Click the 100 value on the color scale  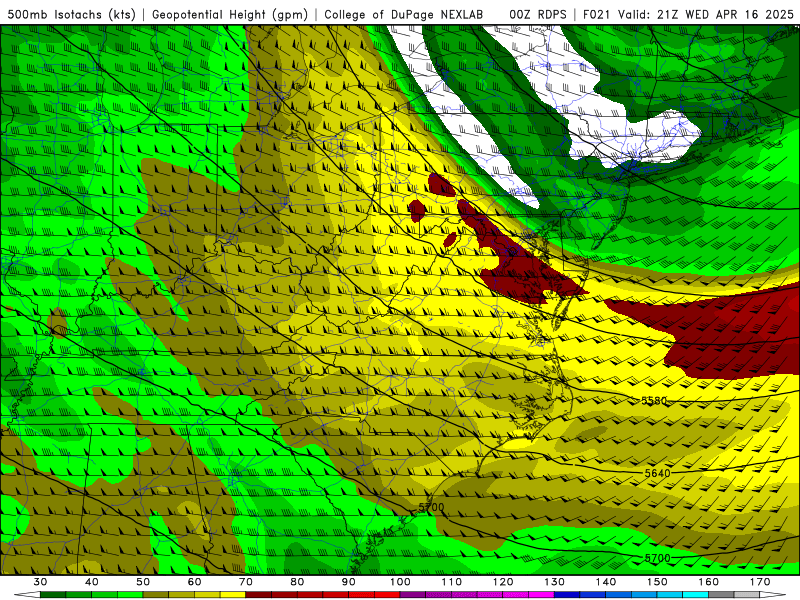(400, 582)
